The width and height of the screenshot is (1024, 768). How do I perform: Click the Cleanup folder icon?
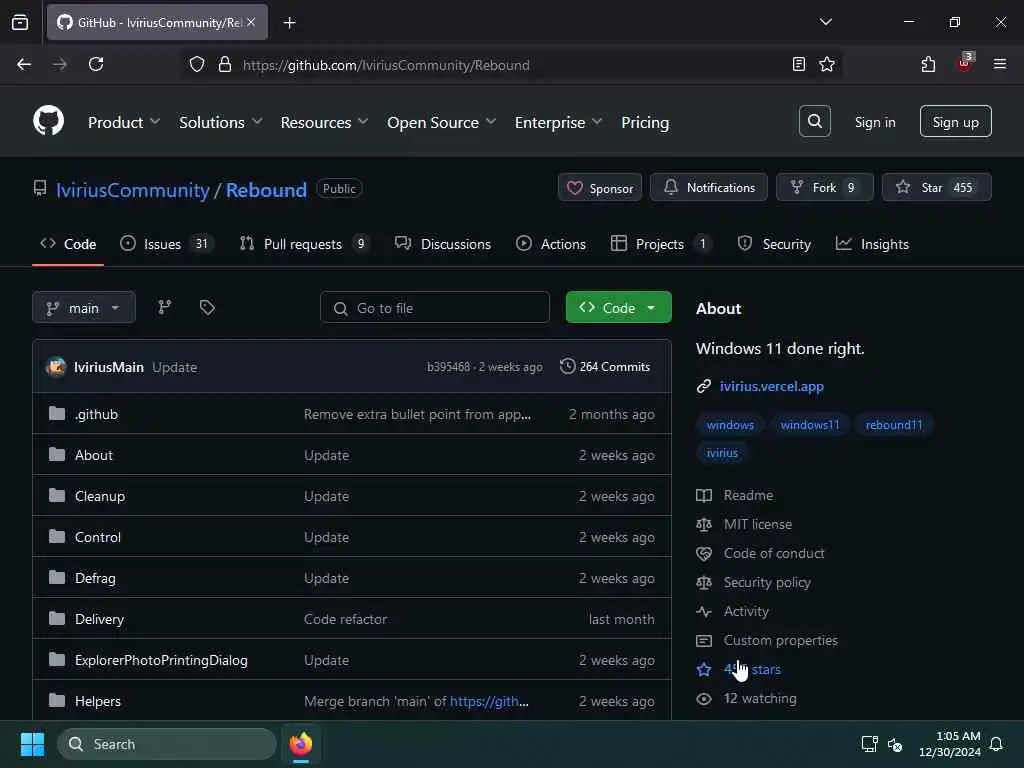[57, 496]
